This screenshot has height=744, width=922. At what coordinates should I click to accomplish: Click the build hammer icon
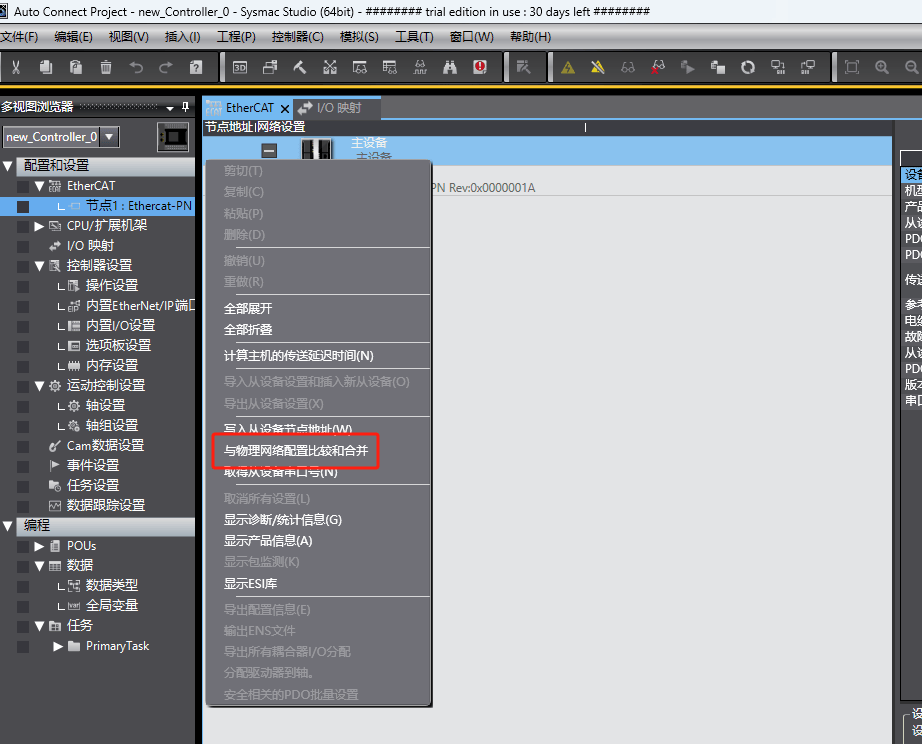(x=300, y=68)
